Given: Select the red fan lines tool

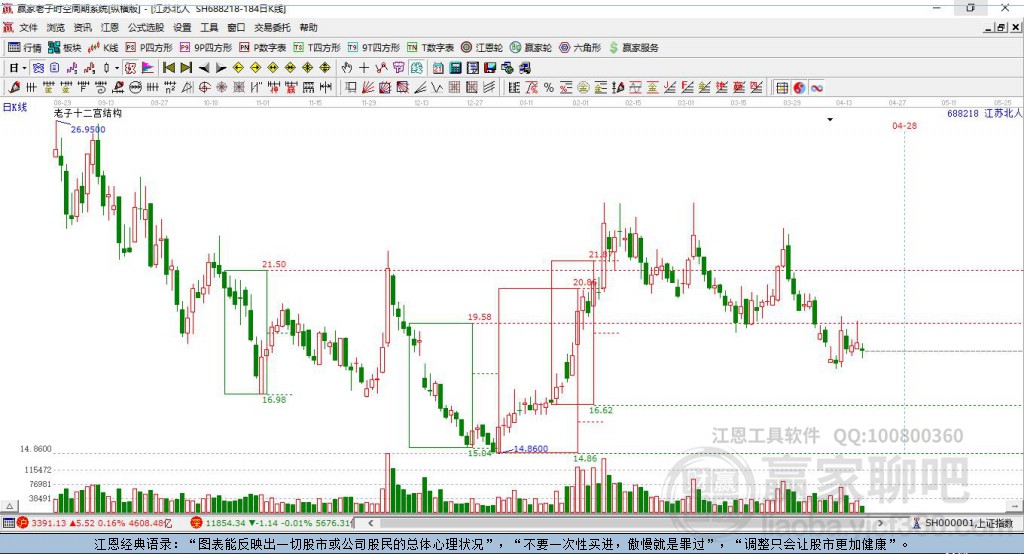Looking at the screenshot, I should pyautogui.click(x=368, y=88).
